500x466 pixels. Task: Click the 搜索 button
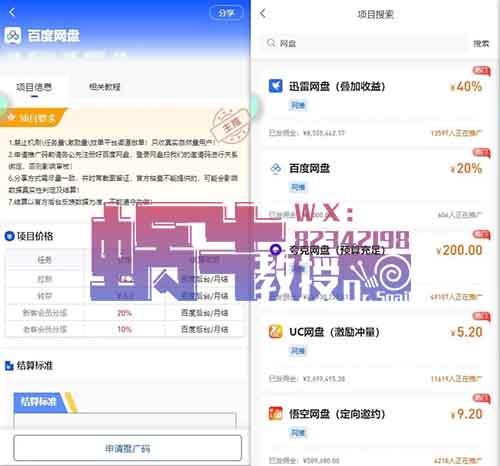481,43
